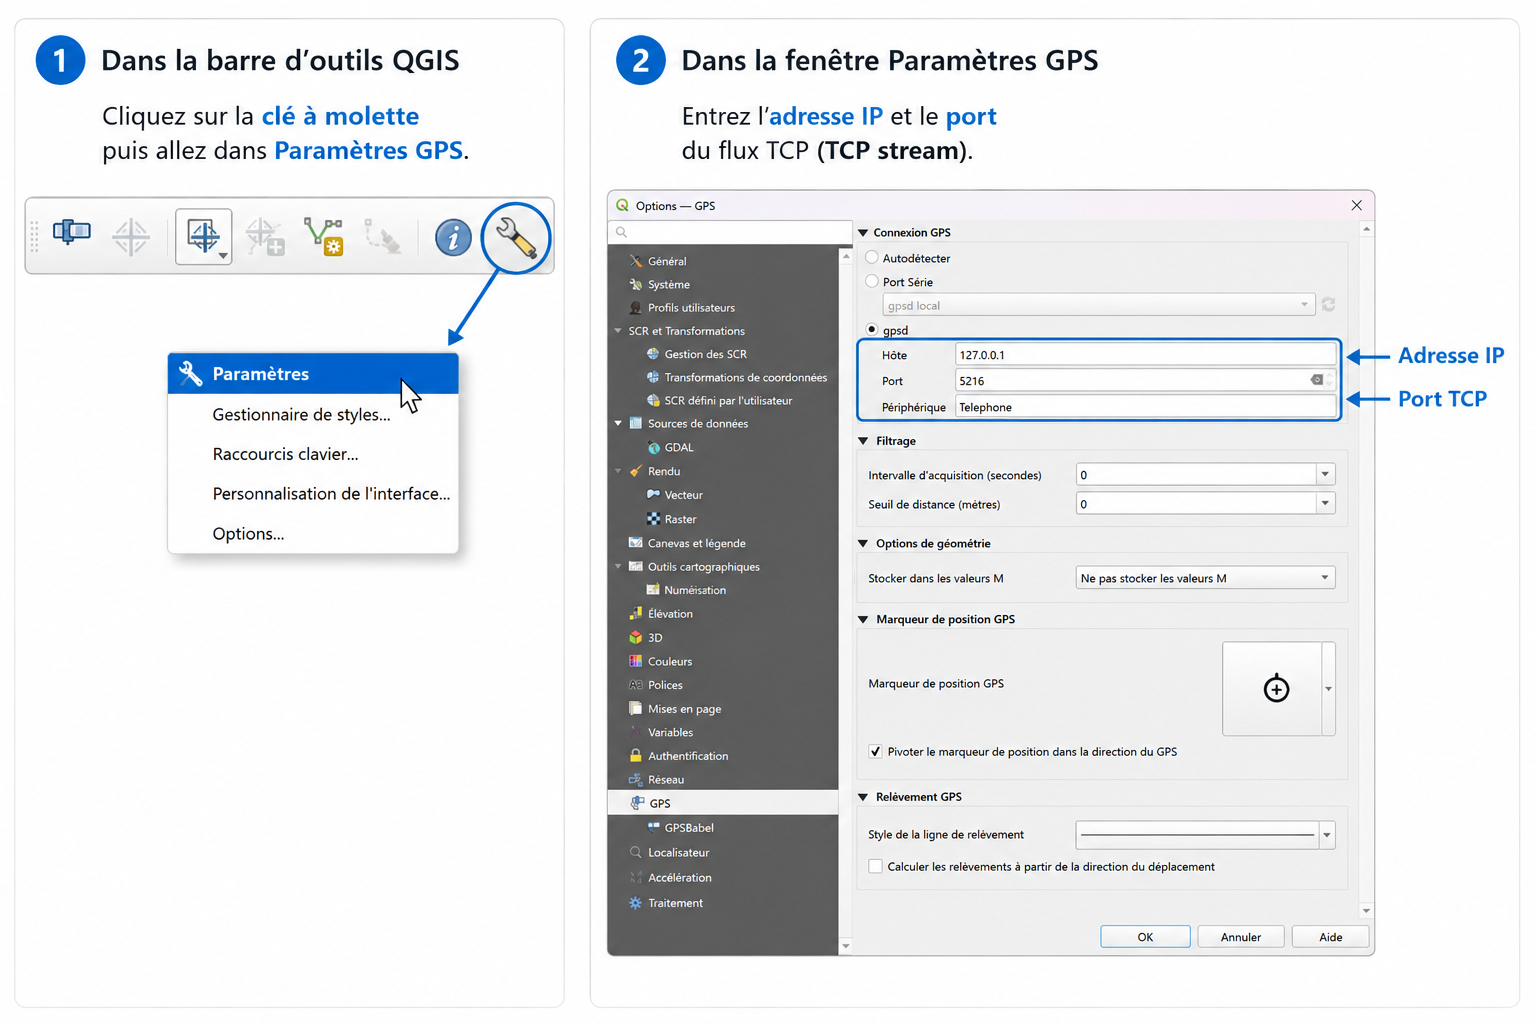The image size is (1536, 1024).
Task: Open Stocker dans les valeurs M combo
Action: click(x=1205, y=578)
